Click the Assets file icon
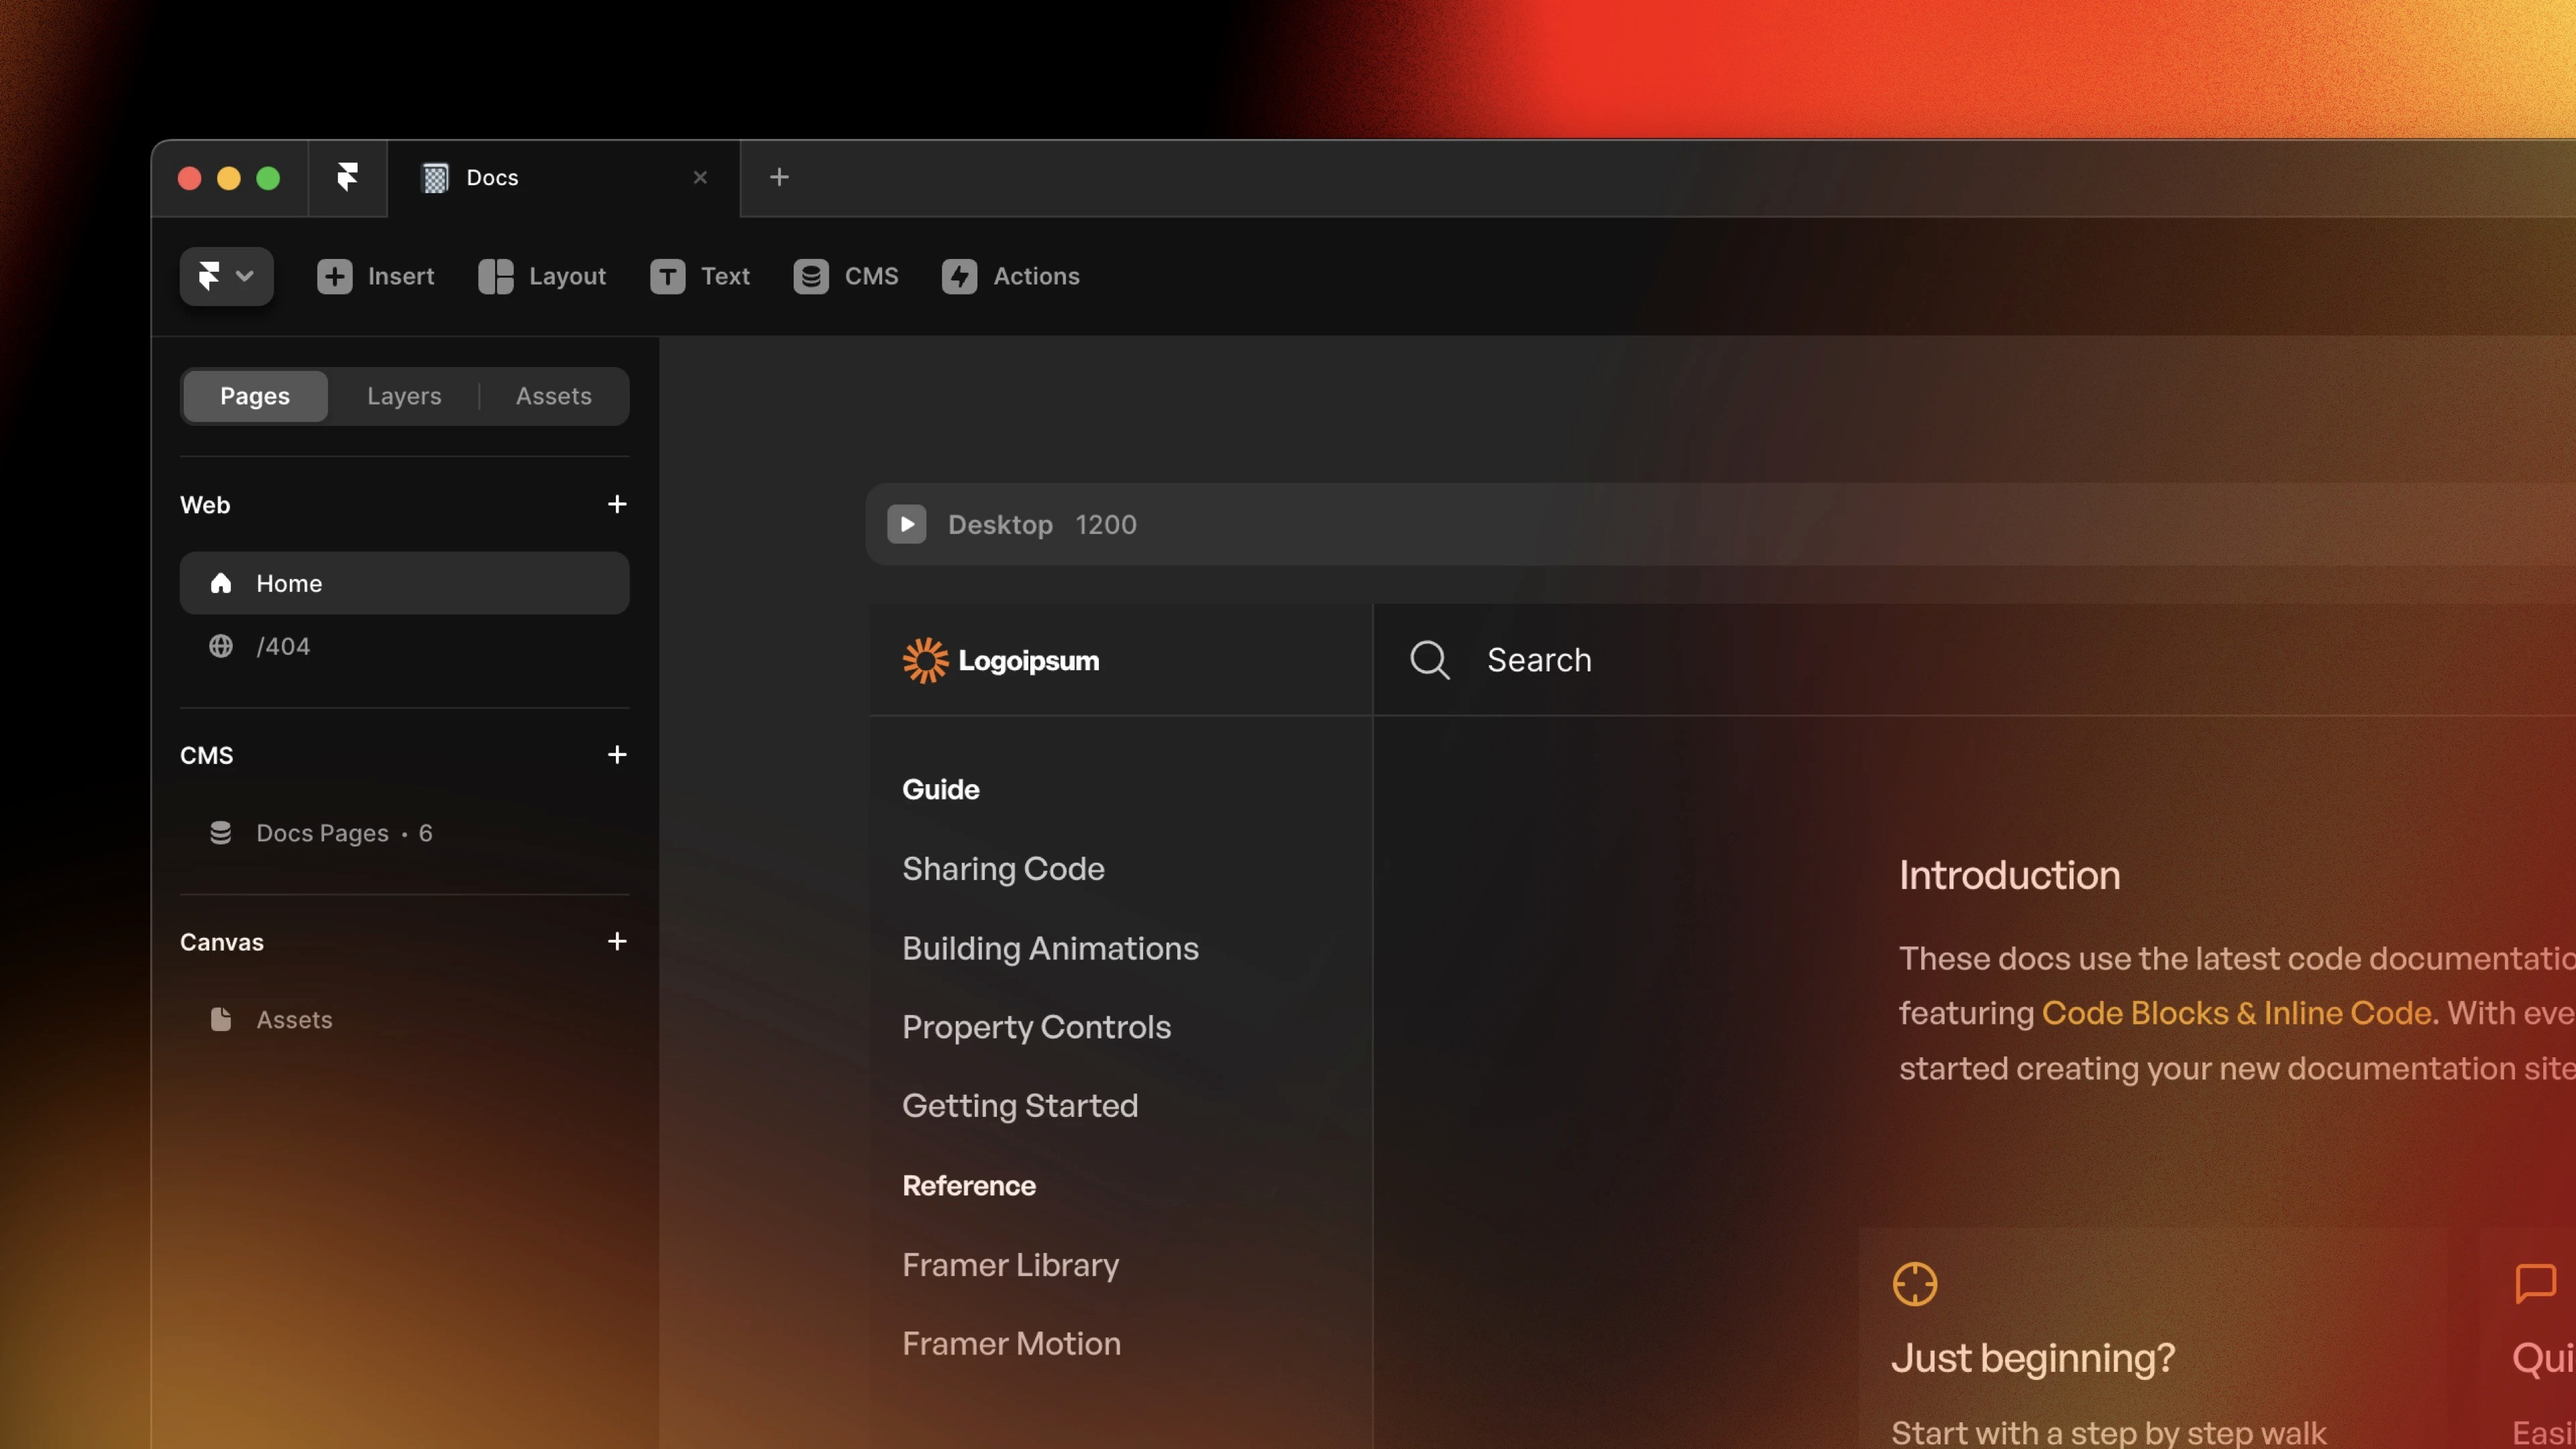 point(221,1019)
